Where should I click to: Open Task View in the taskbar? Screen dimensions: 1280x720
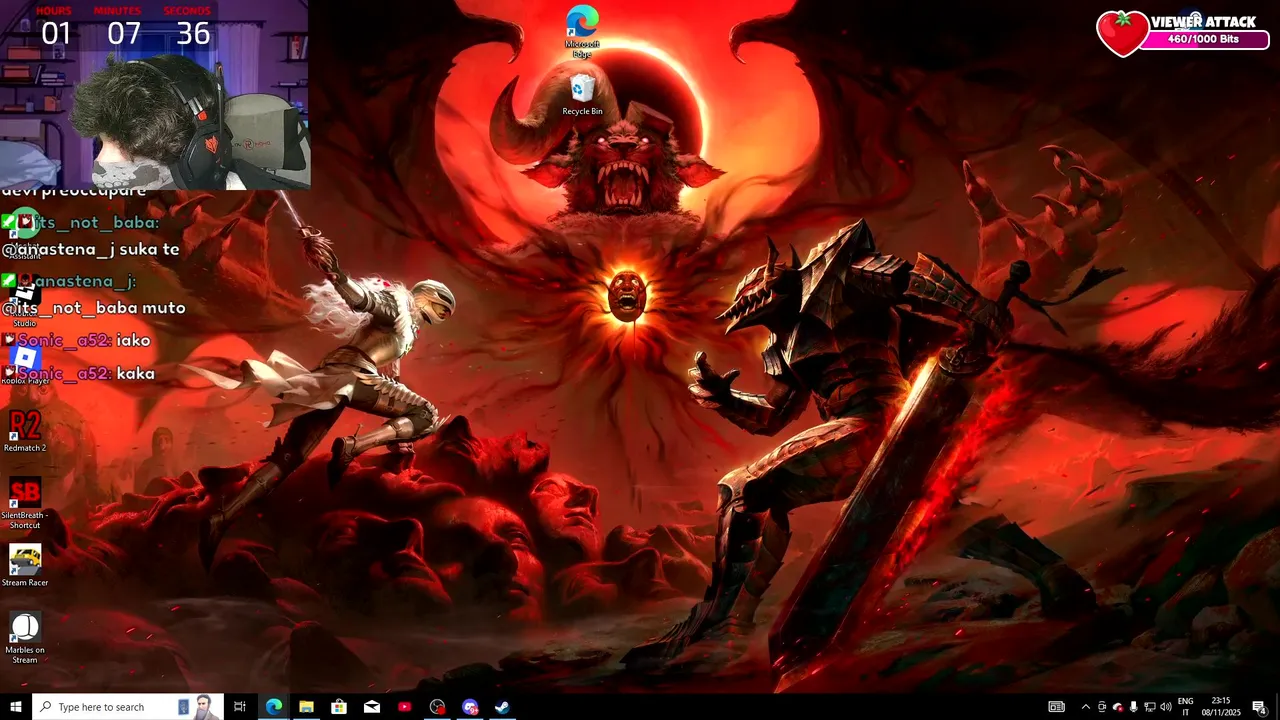click(240, 707)
